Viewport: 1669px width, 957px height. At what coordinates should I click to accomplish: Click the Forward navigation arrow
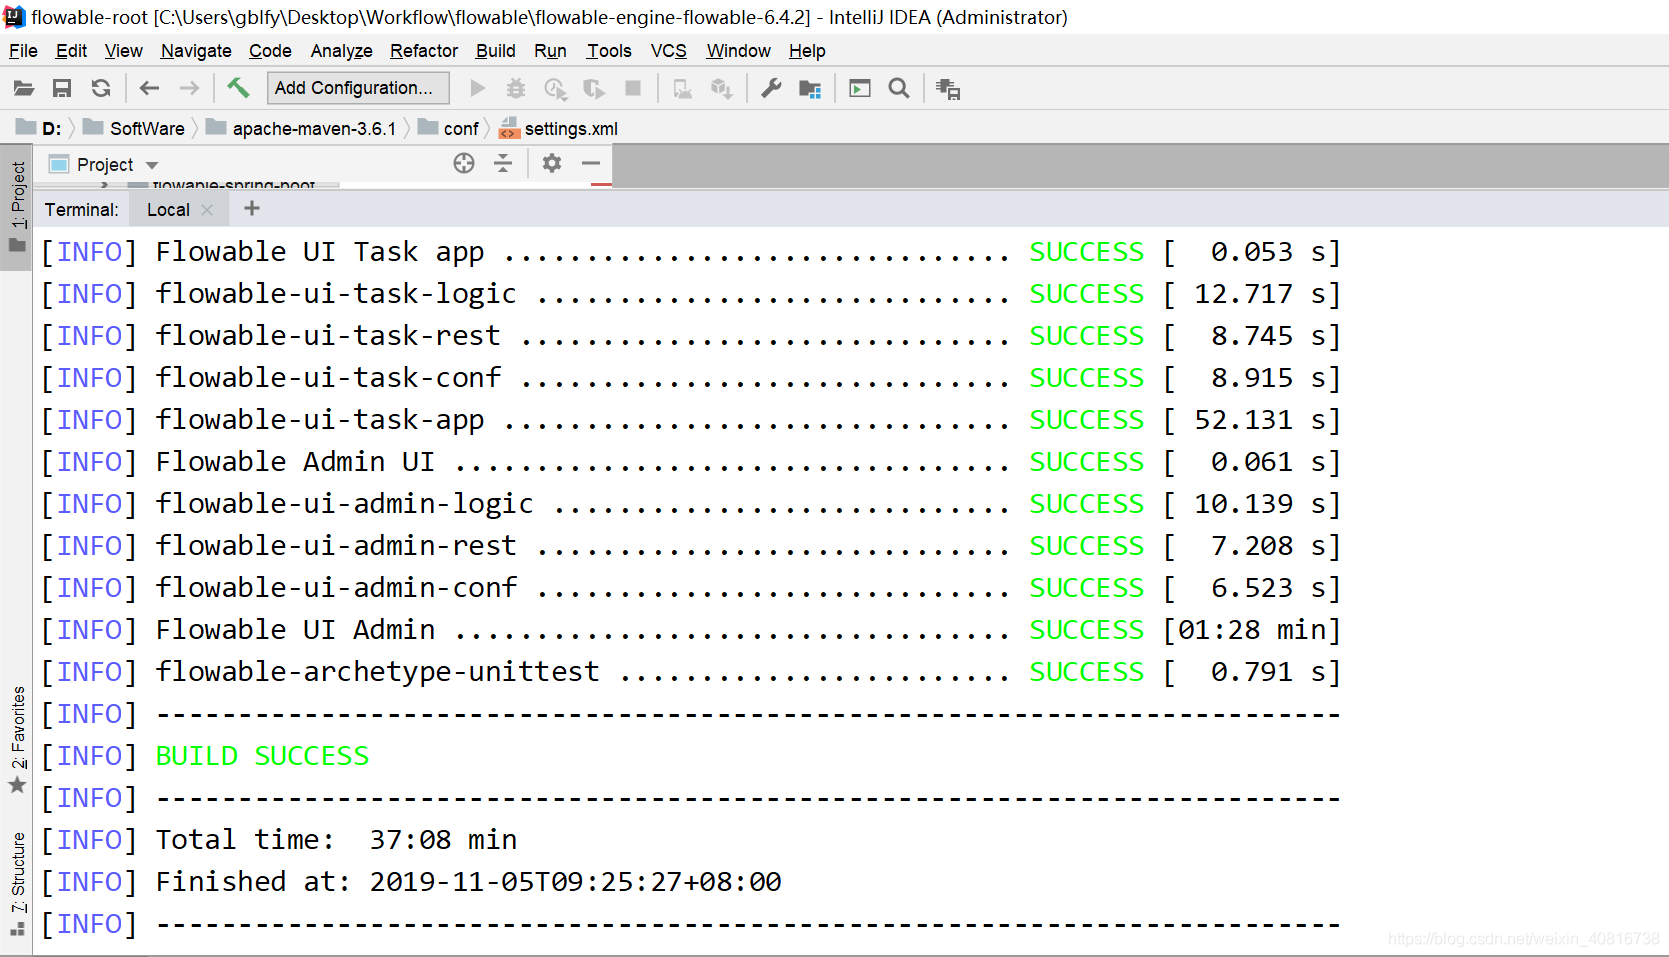(189, 89)
